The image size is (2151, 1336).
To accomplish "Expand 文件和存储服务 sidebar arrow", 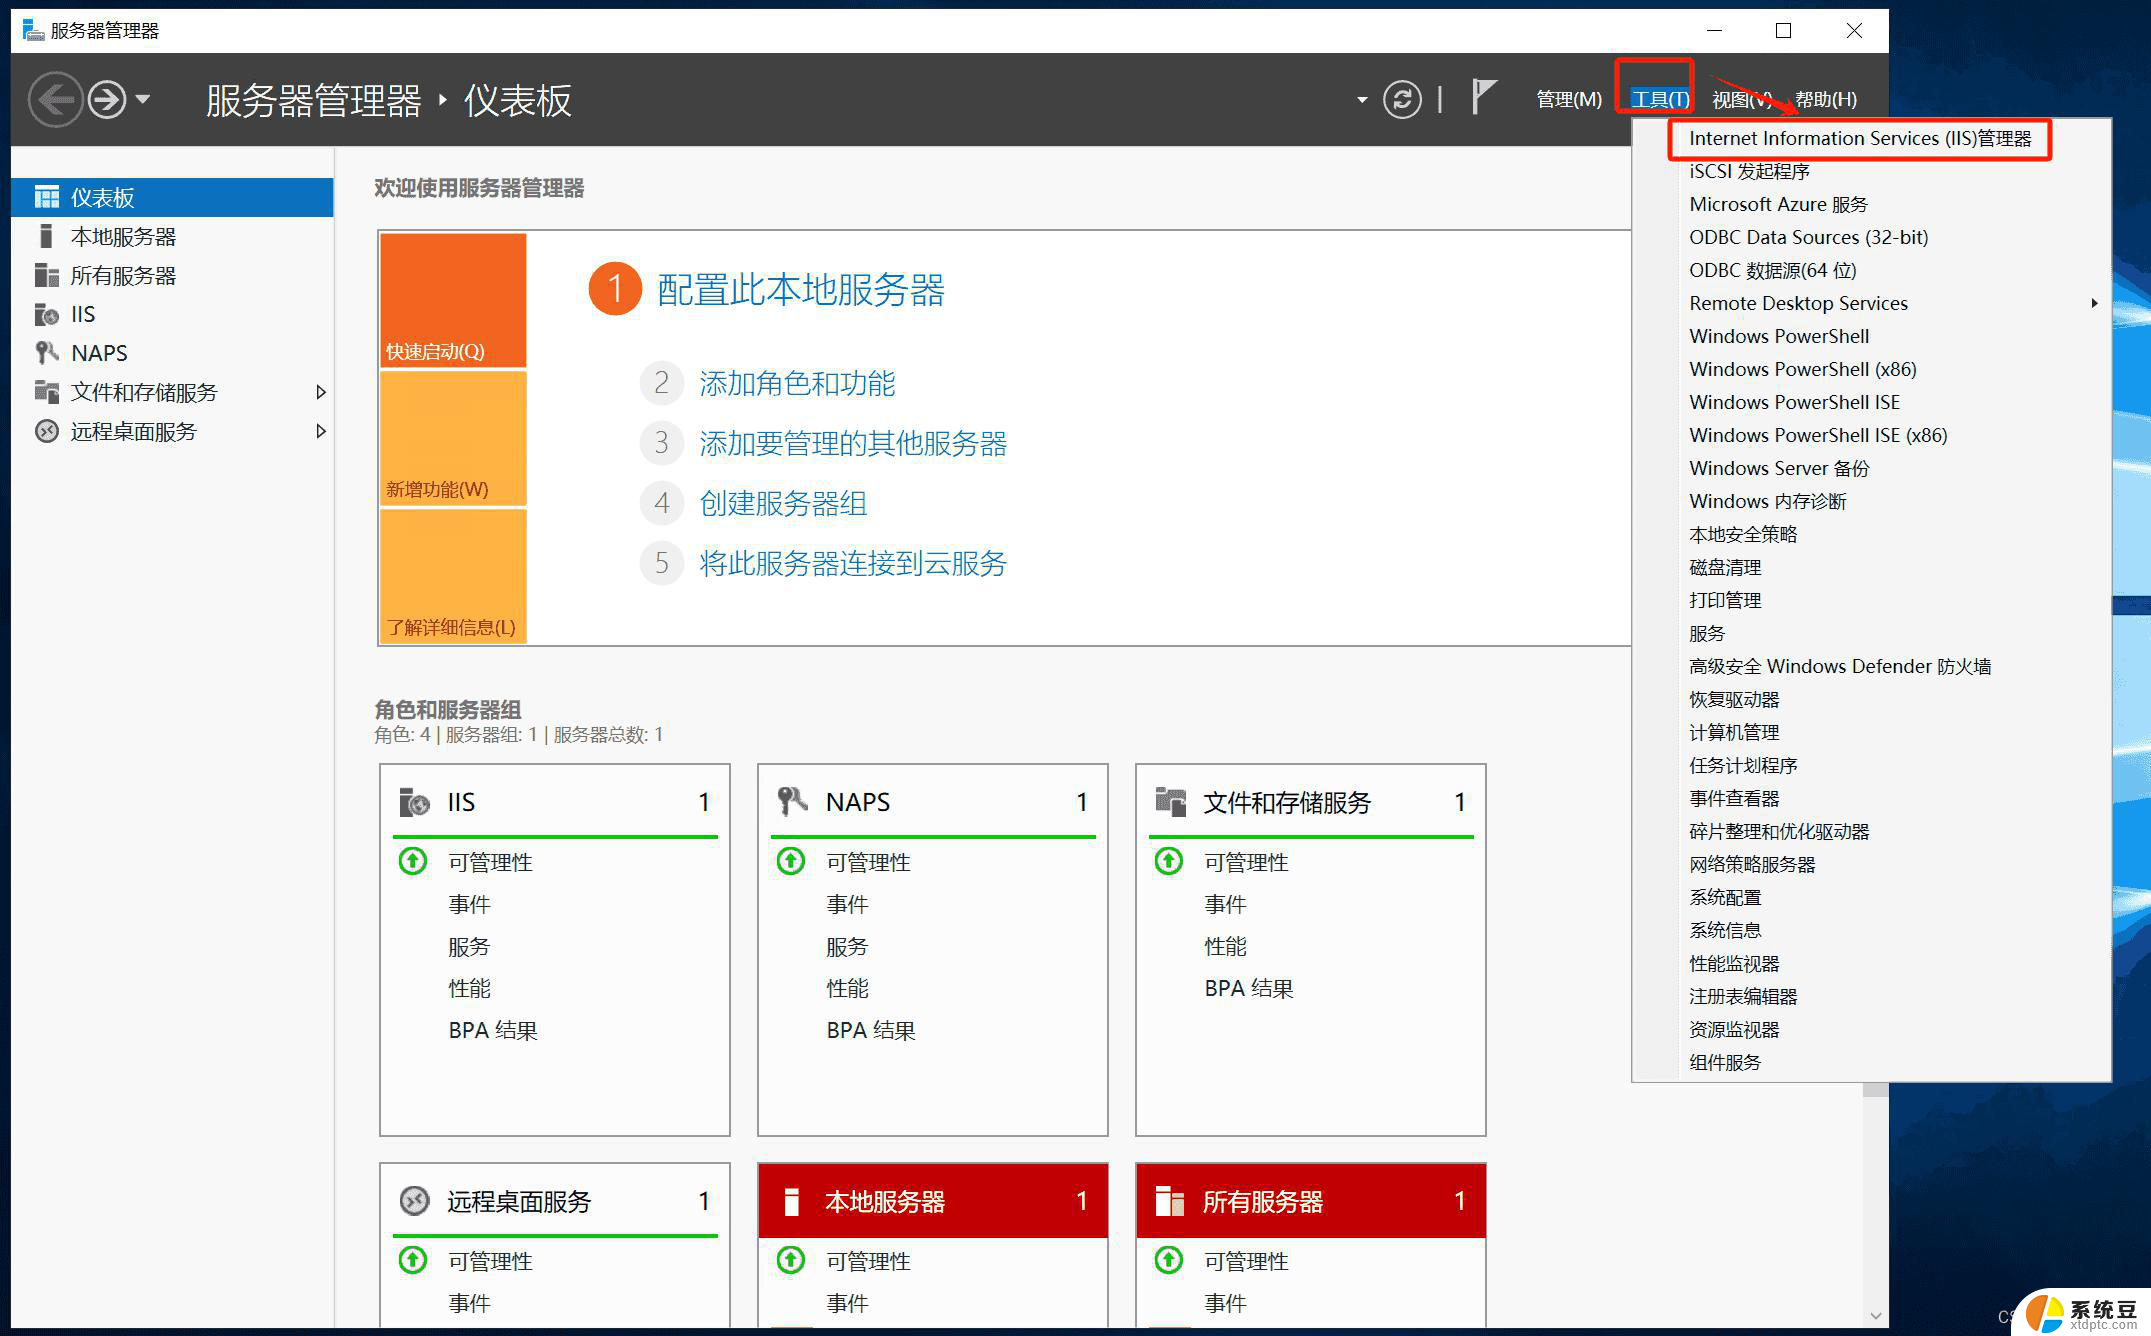I will click(x=321, y=392).
